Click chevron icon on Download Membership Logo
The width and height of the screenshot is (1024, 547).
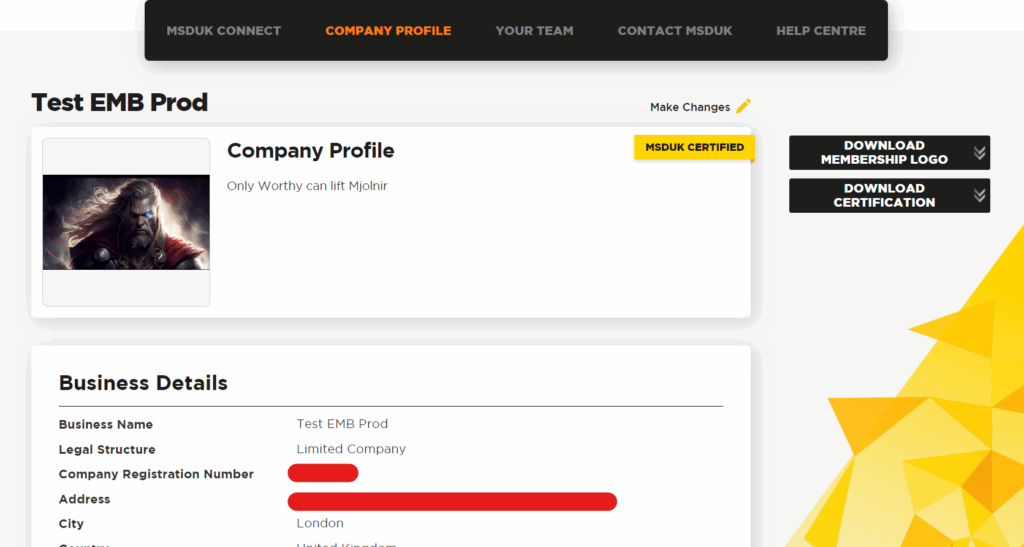(979, 153)
